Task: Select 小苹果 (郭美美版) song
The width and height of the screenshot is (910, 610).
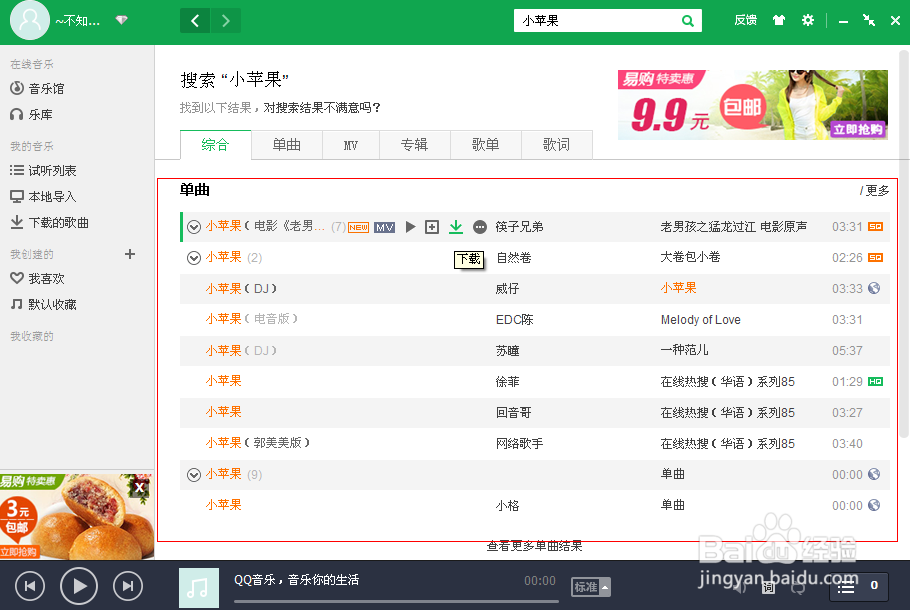Action: tap(258, 443)
